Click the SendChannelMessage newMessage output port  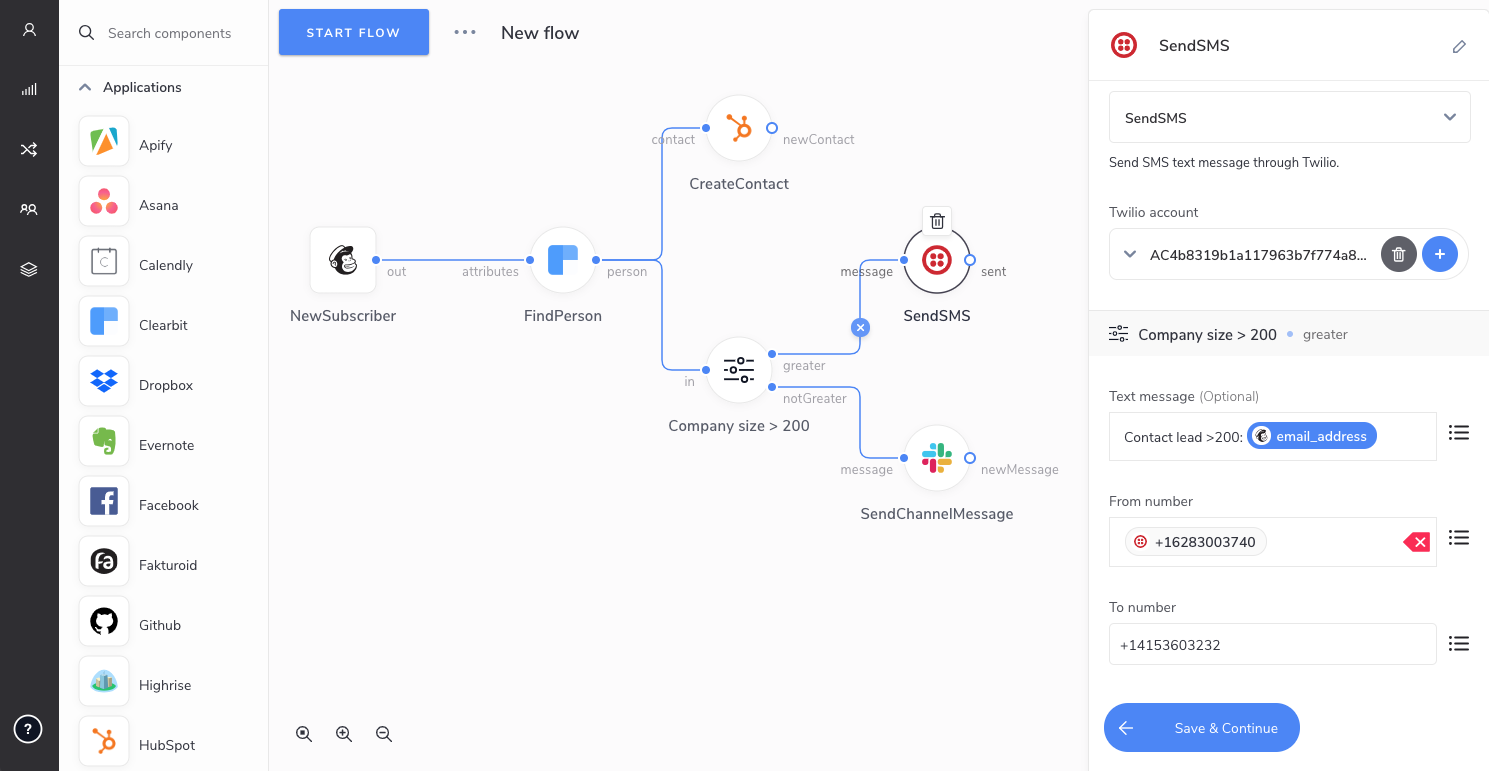pyautogui.click(x=970, y=458)
